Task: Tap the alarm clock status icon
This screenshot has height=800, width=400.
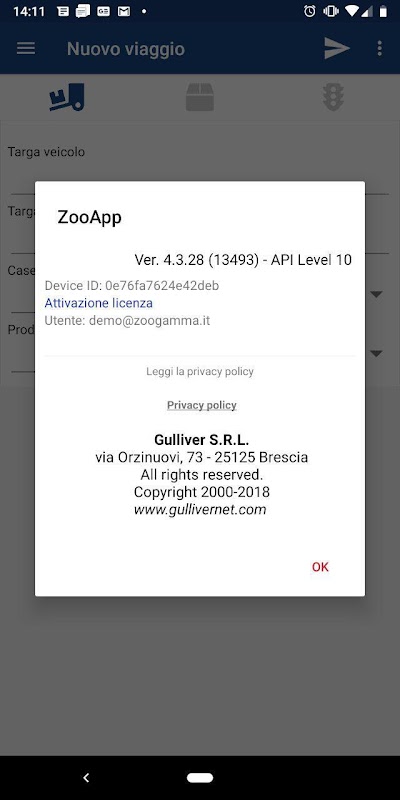Action: click(x=310, y=11)
